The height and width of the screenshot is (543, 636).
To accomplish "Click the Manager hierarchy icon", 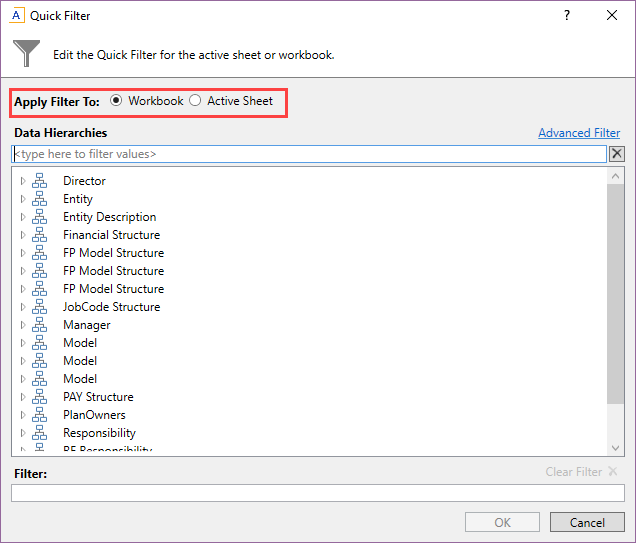I will 39,325.
